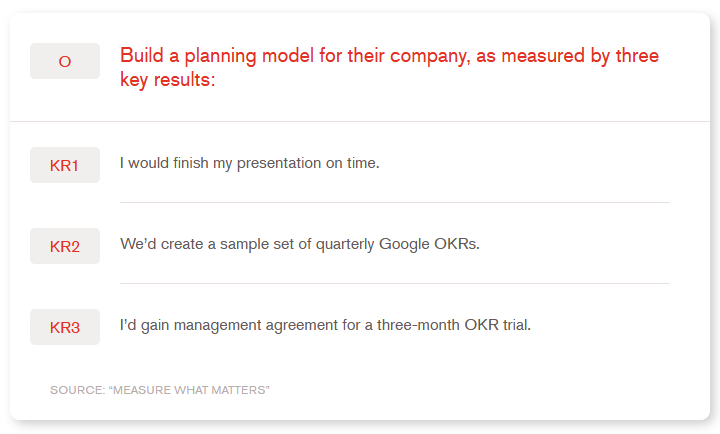
Task: Click the divider between KR2 and KR3
Action: 394,284
